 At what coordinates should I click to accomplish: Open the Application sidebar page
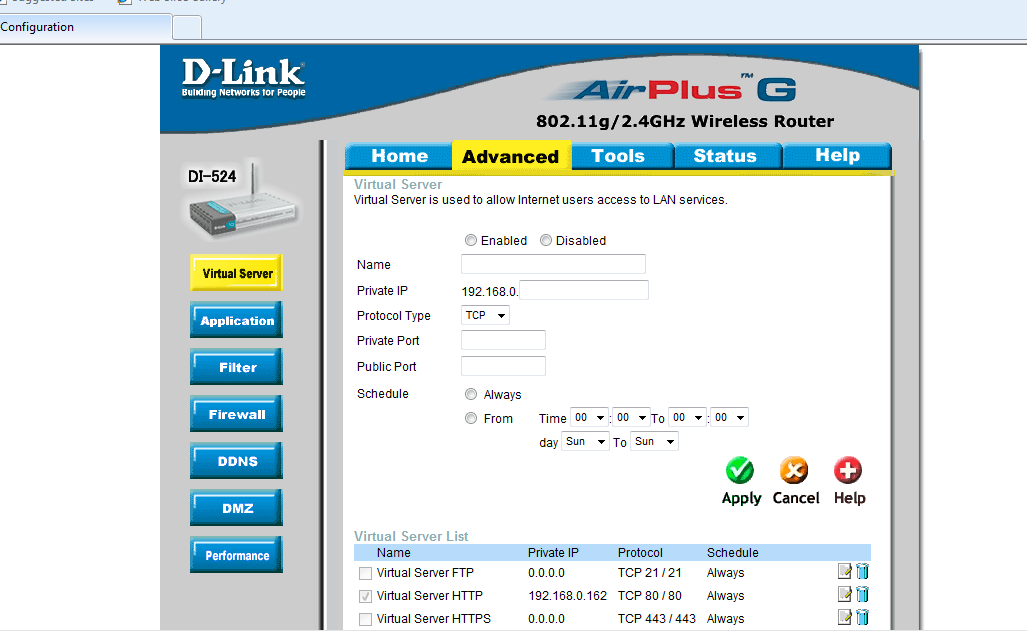236,320
